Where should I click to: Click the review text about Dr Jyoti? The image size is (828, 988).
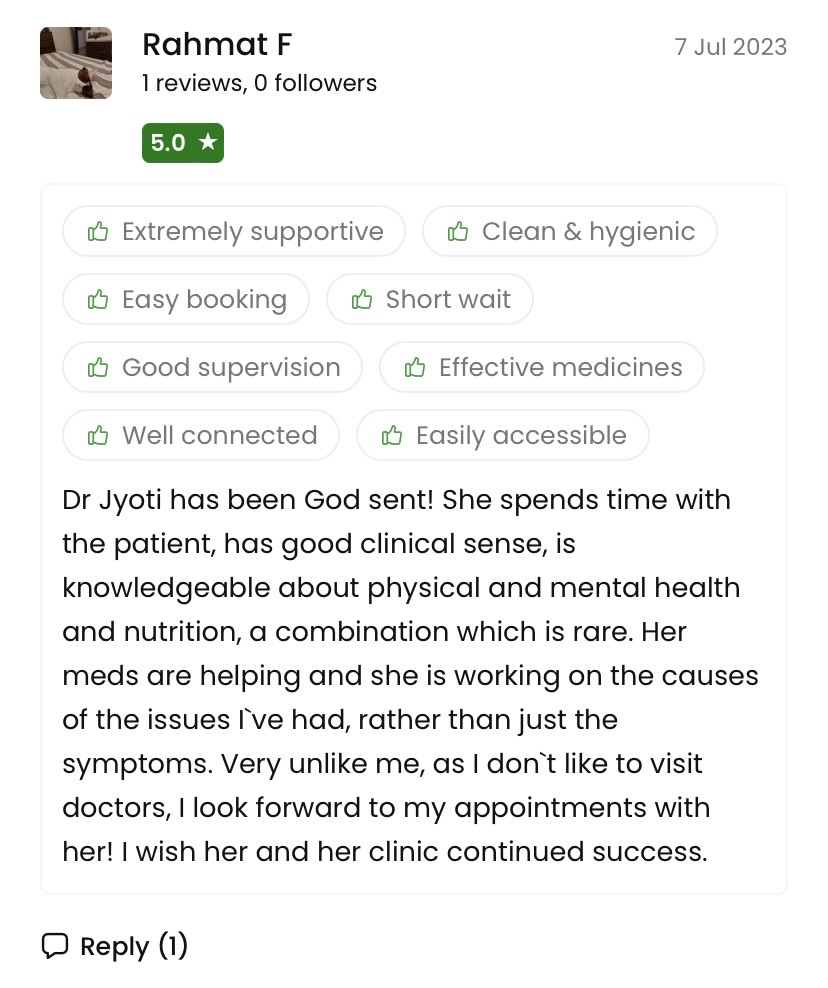410,675
